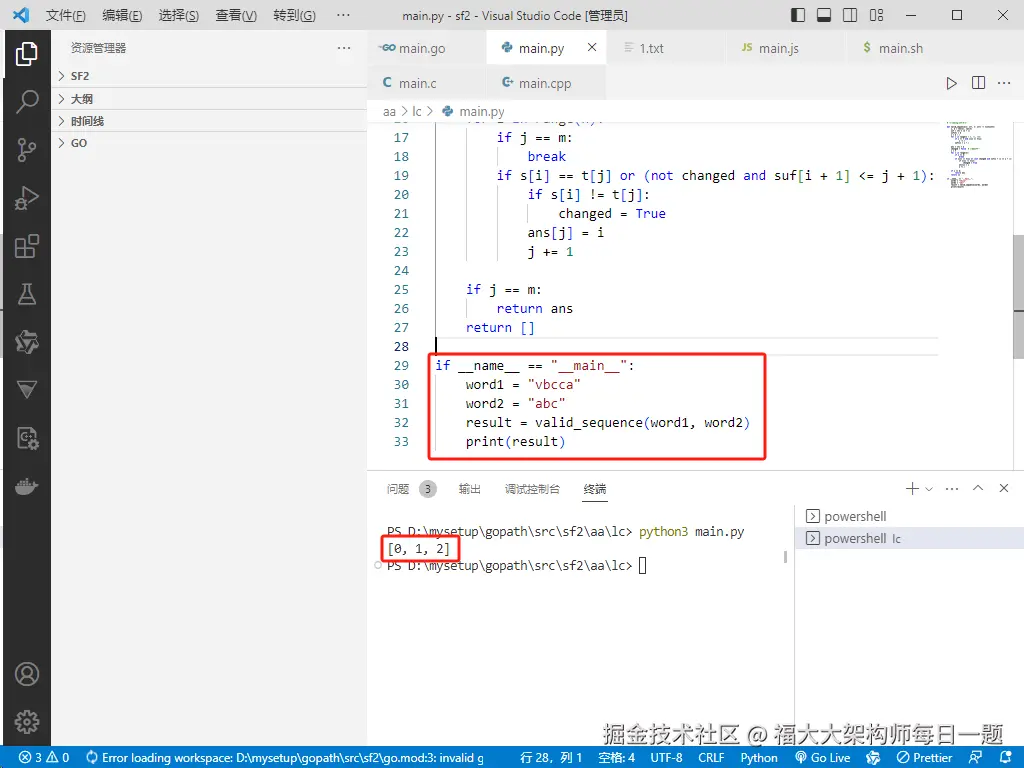Start Go Live server
The width and height of the screenshot is (1024, 768).
point(823,758)
